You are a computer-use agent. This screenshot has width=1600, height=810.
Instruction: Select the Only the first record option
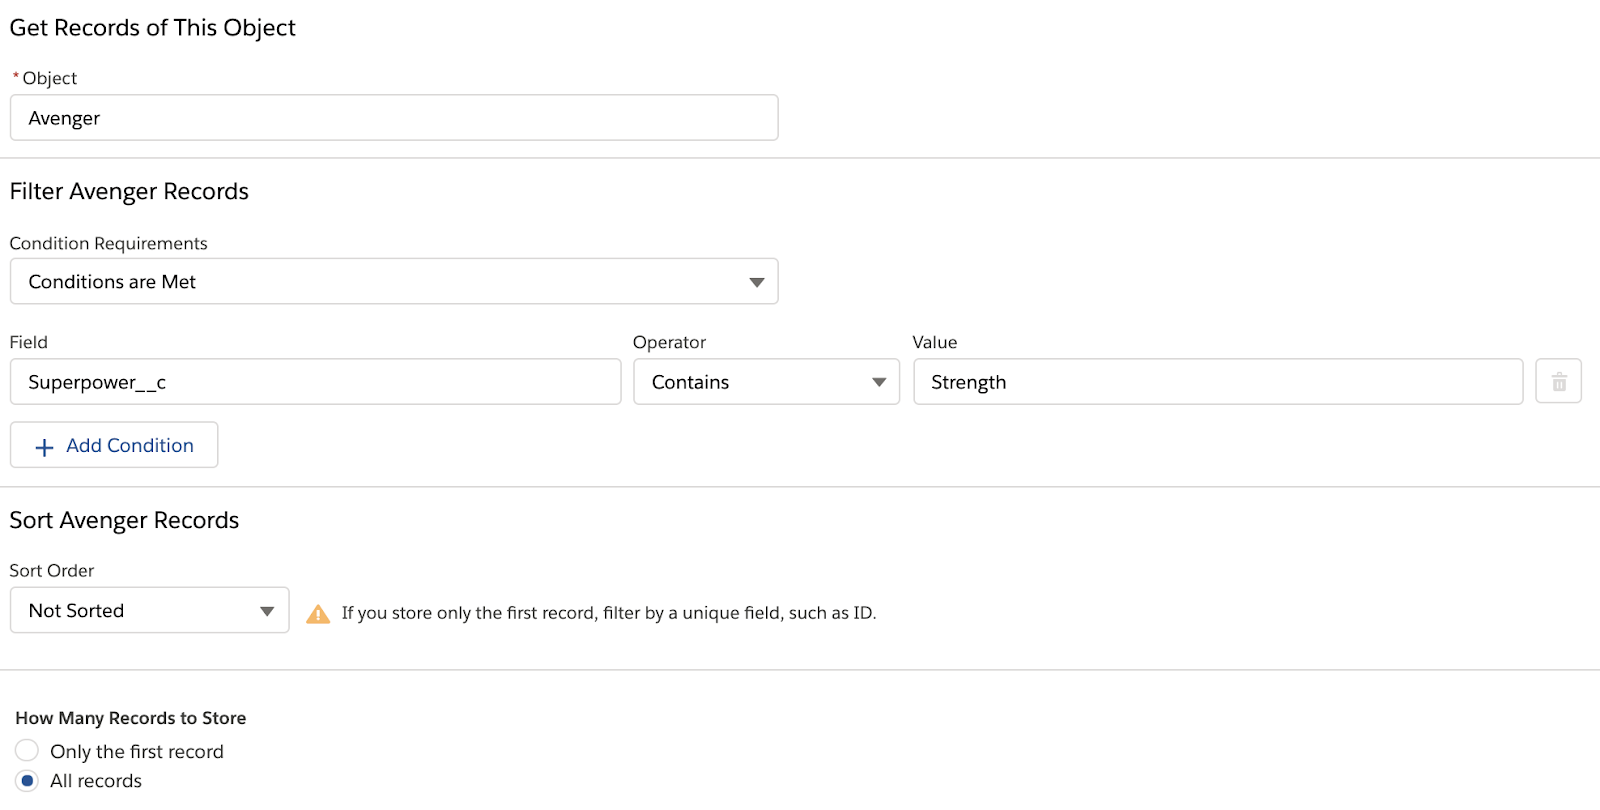coord(27,750)
